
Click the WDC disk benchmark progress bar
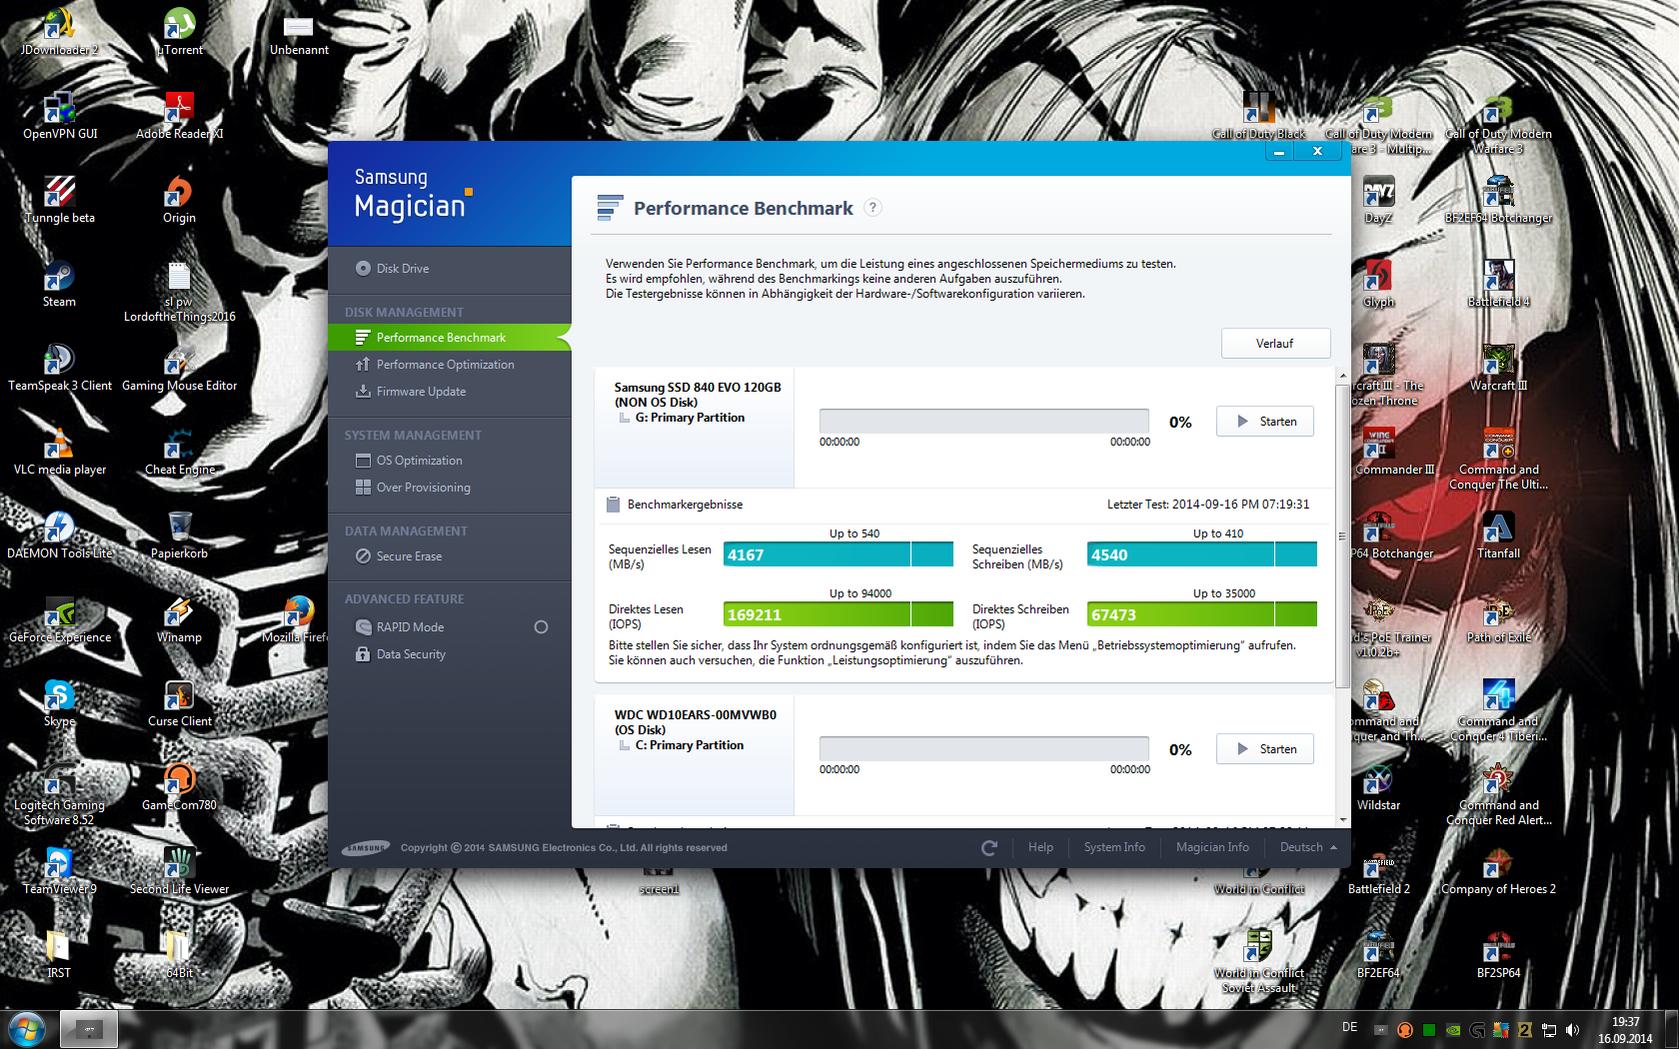984,749
